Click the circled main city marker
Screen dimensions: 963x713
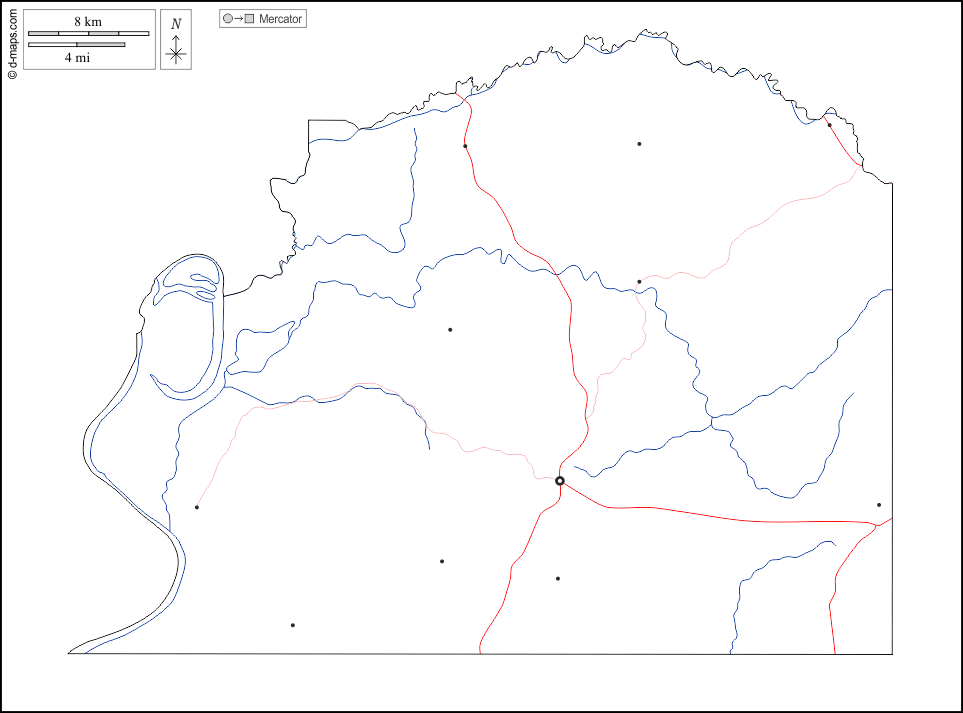[559, 481]
